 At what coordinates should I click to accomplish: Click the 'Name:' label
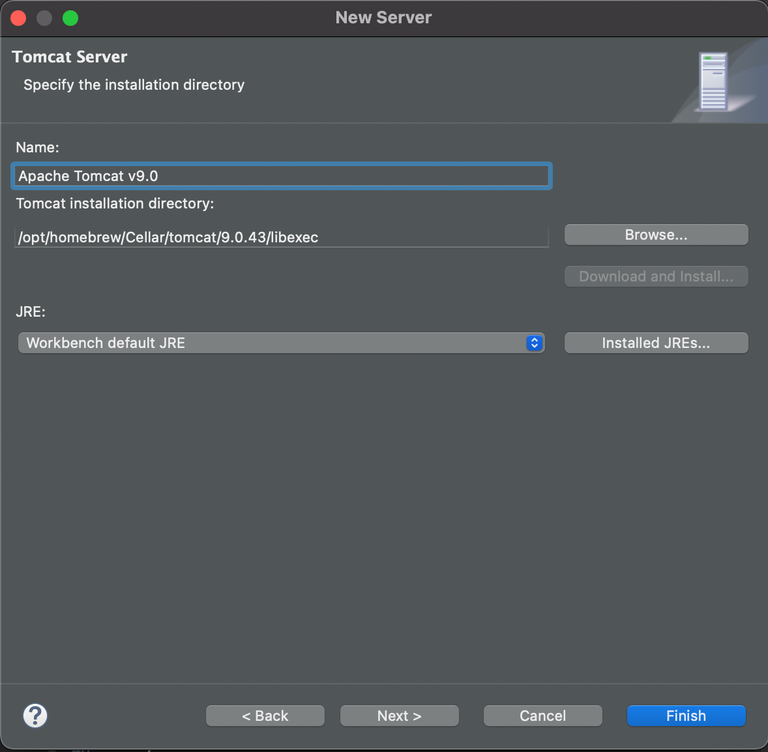pyautogui.click(x=37, y=147)
